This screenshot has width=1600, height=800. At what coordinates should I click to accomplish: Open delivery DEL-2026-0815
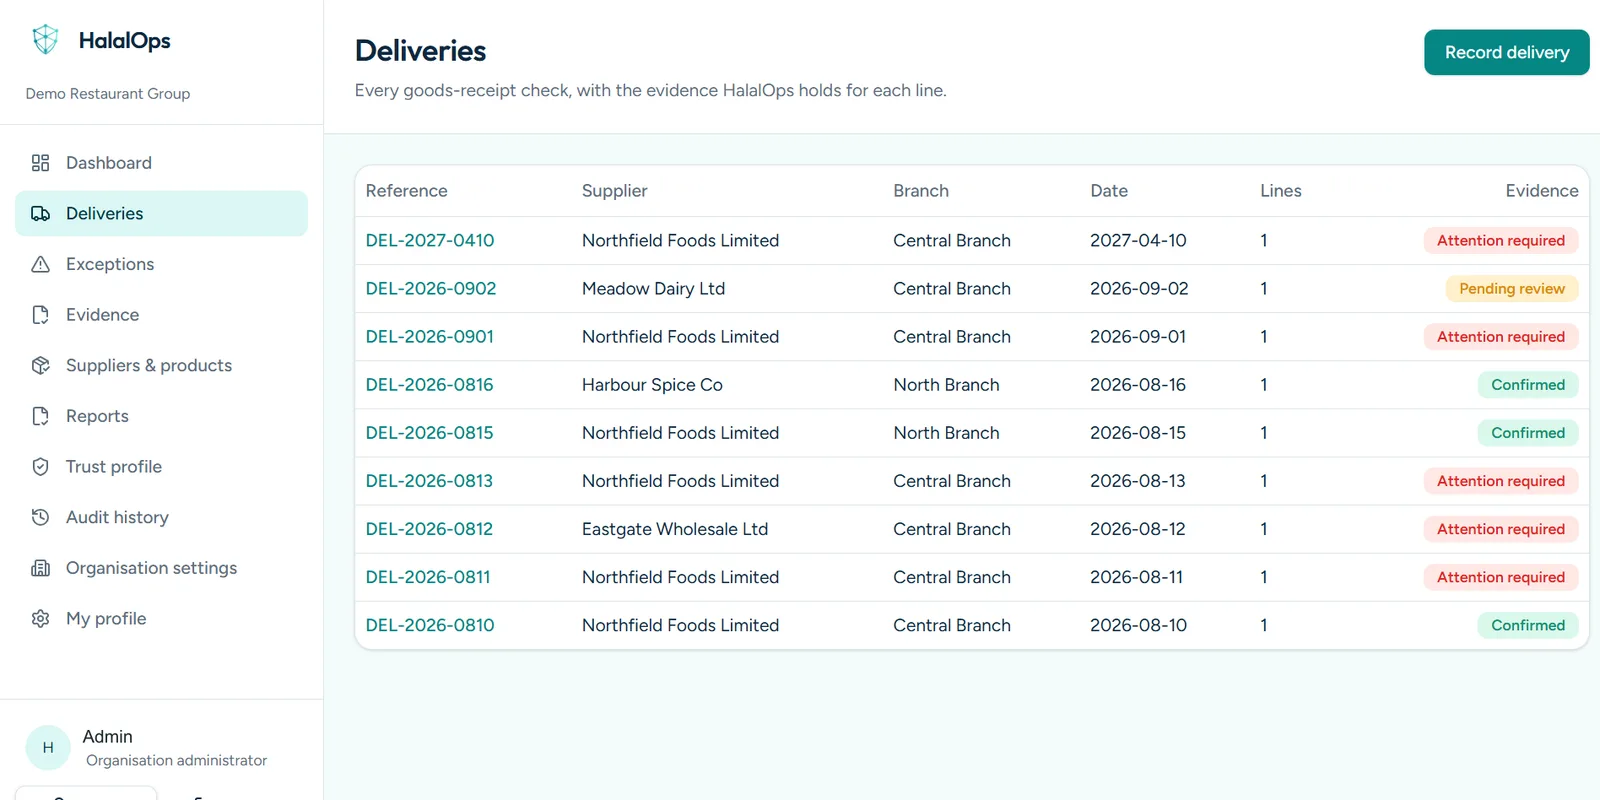point(430,433)
